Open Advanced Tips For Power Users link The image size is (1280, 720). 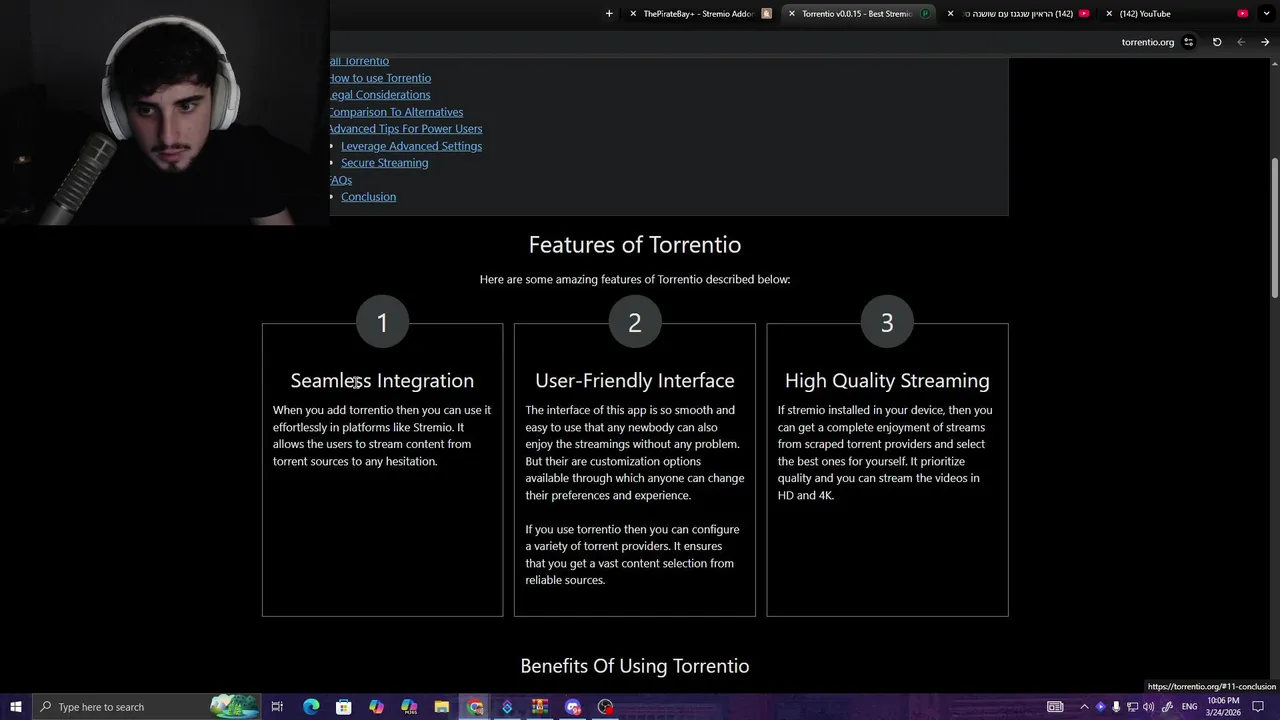(406, 129)
